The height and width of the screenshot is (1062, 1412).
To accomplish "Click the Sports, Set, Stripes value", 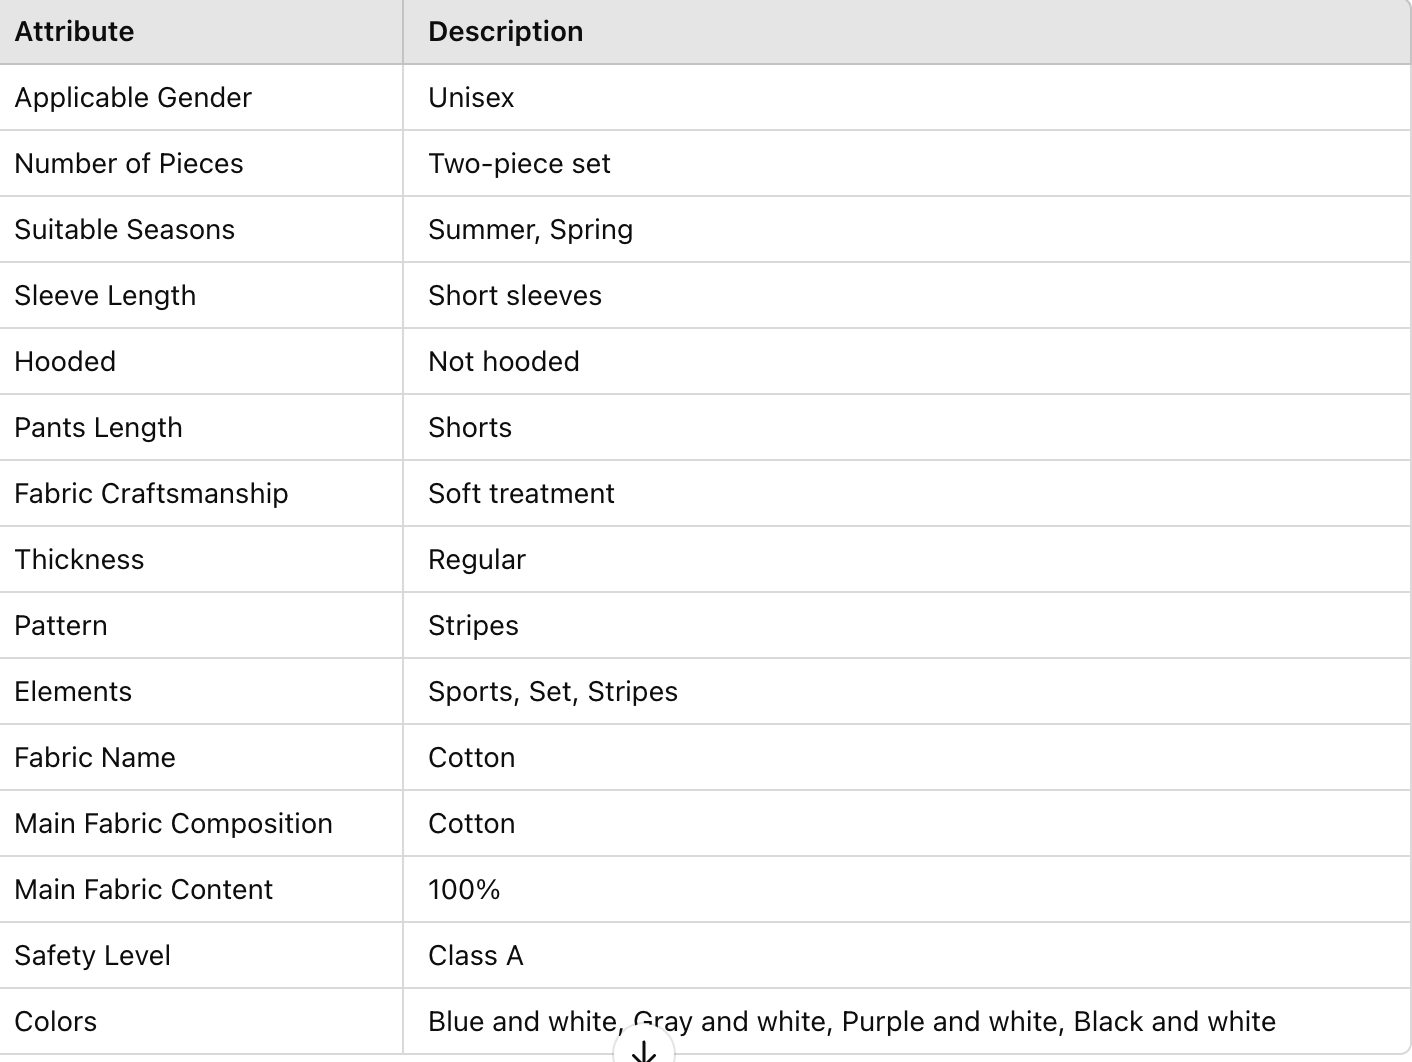I will [x=553, y=692].
